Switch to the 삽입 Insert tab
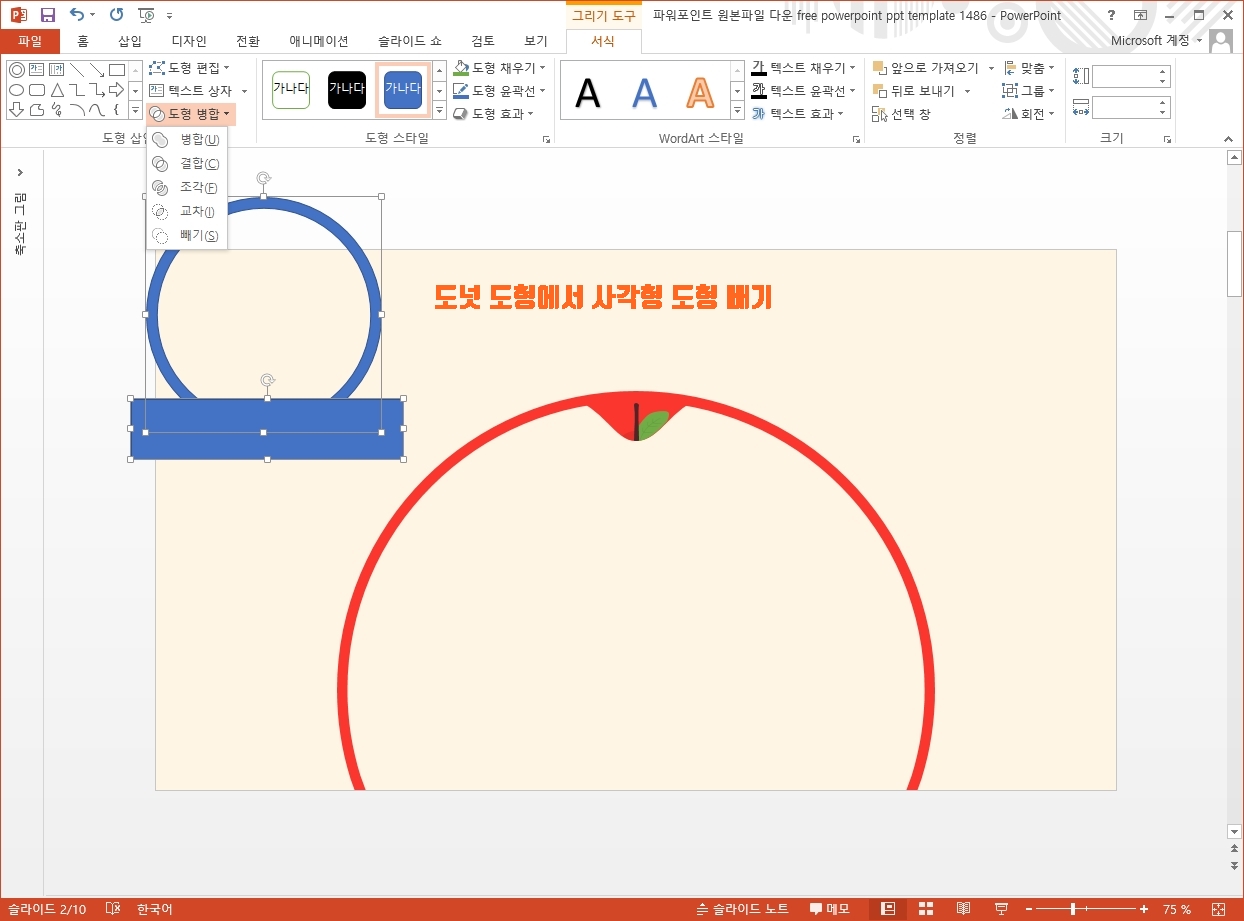 tap(130, 41)
